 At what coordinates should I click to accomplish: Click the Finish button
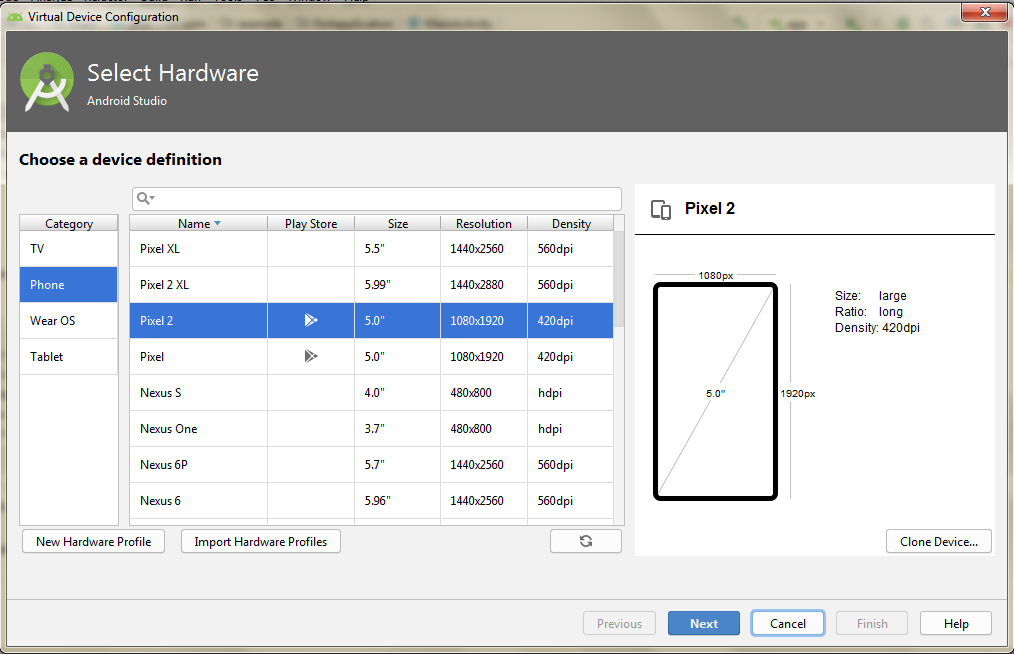(x=872, y=624)
